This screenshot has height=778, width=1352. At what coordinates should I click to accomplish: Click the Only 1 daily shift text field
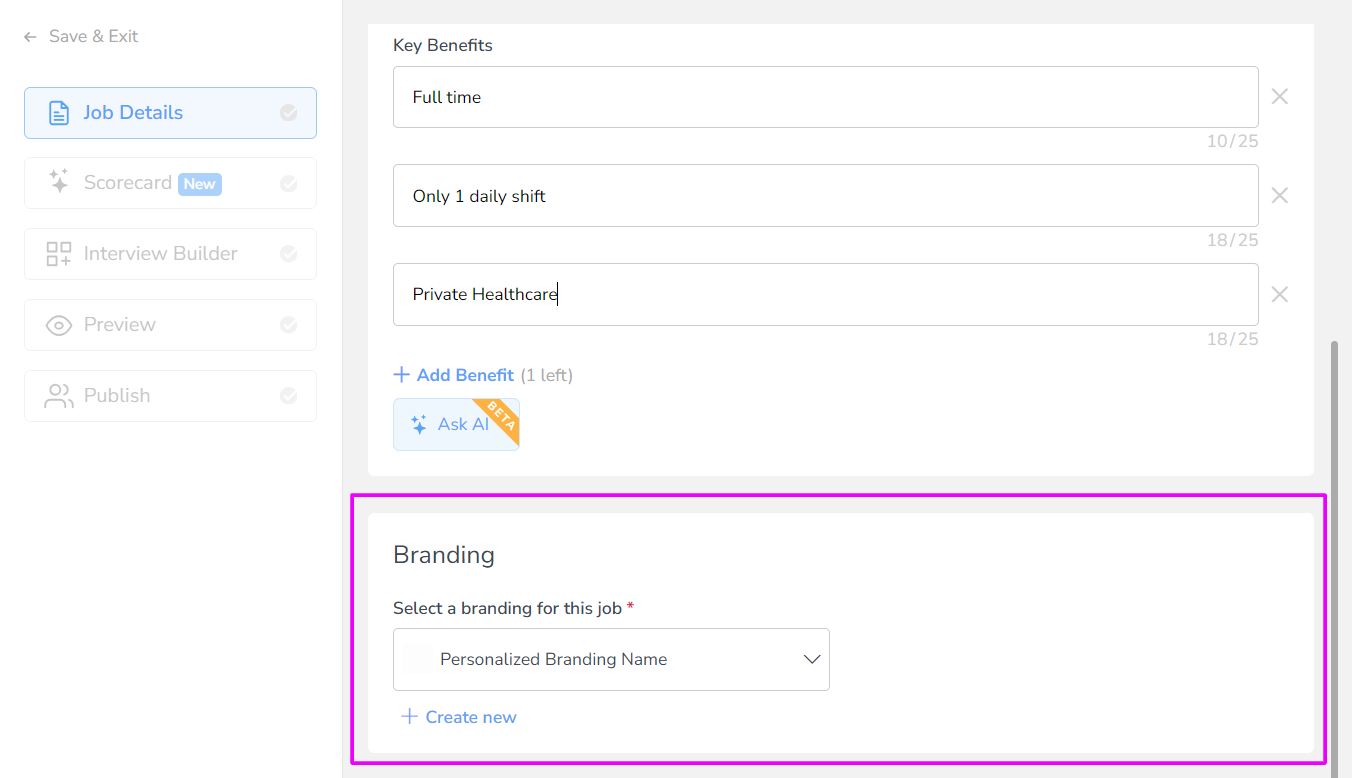tap(825, 196)
